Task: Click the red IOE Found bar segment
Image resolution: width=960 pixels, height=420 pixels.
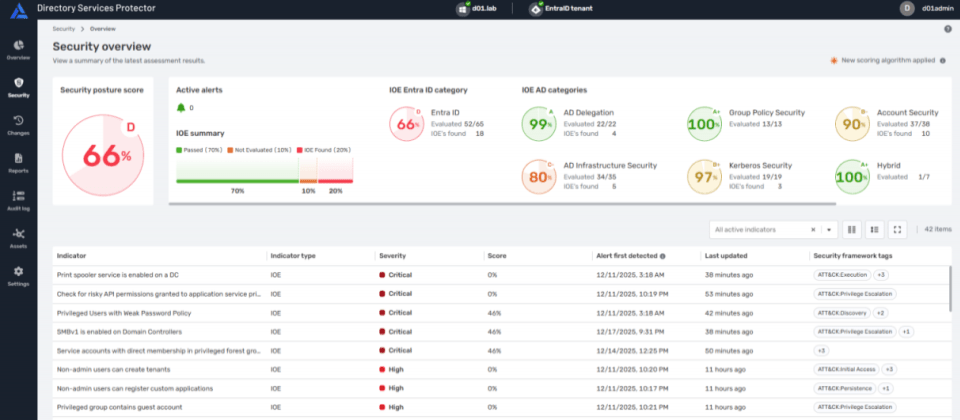Action: click(335, 181)
